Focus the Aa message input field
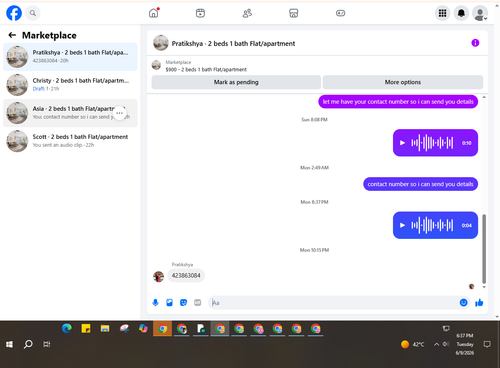 click(x=333, y=303)
